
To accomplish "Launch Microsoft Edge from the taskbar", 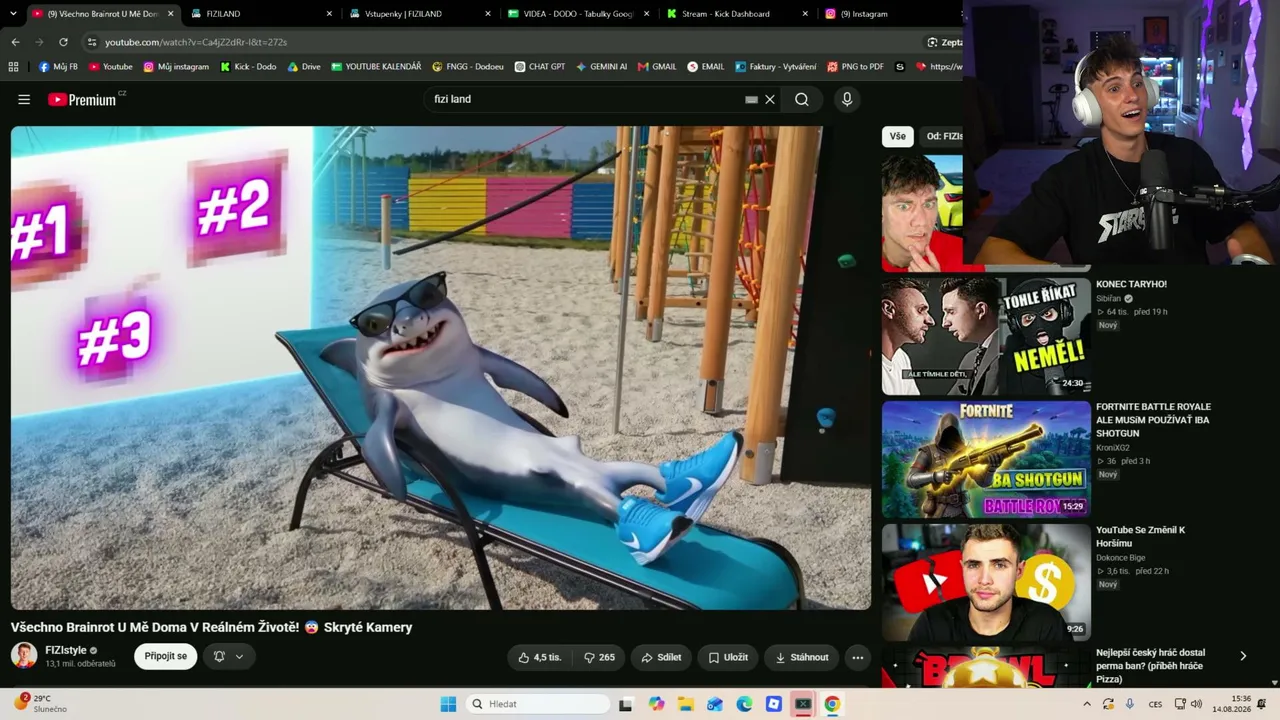I will pos(744,704).
